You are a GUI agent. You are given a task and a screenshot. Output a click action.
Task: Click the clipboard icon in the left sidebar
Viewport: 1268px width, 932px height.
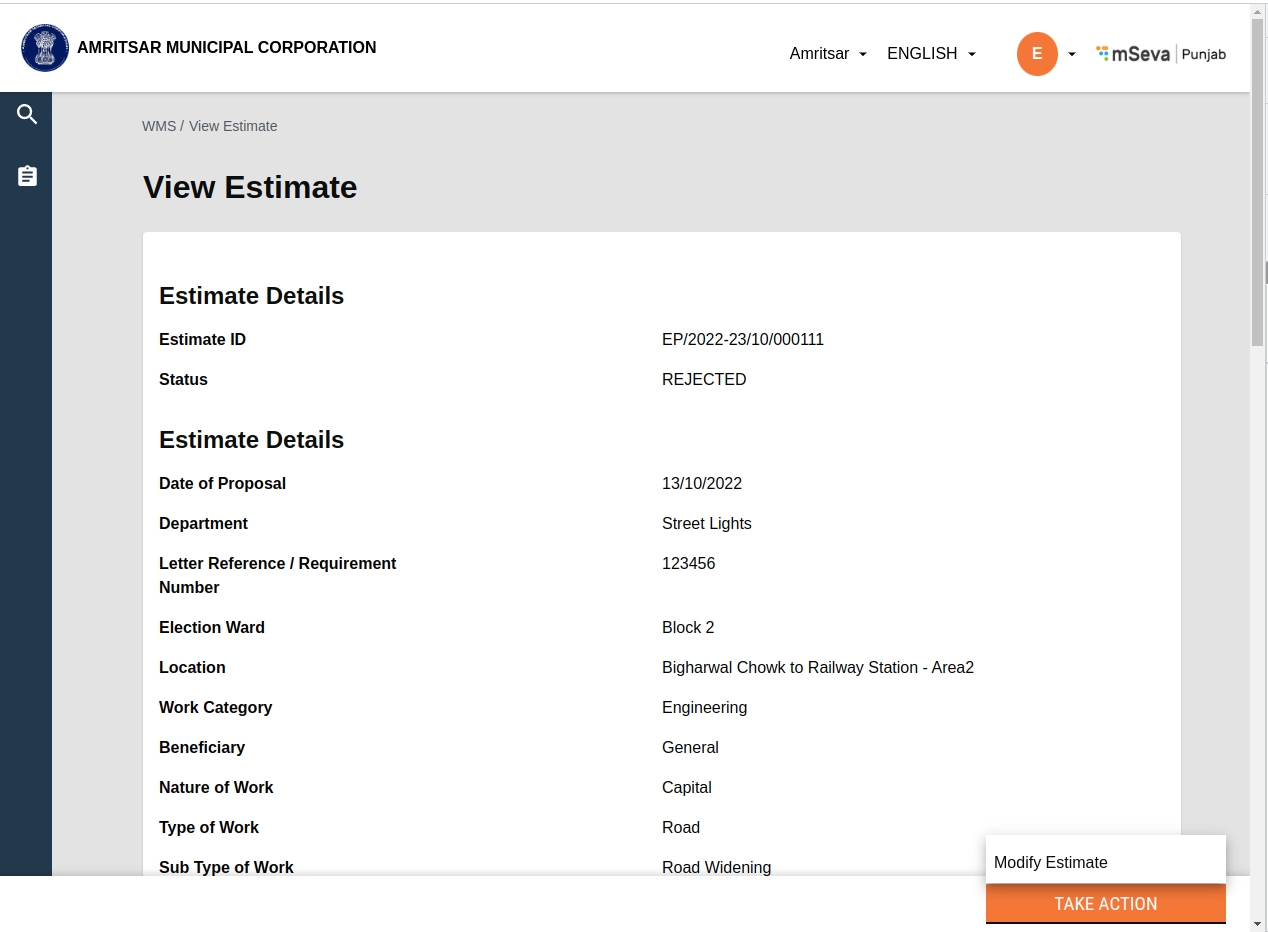pyautogui.click(x=27, y=176)
